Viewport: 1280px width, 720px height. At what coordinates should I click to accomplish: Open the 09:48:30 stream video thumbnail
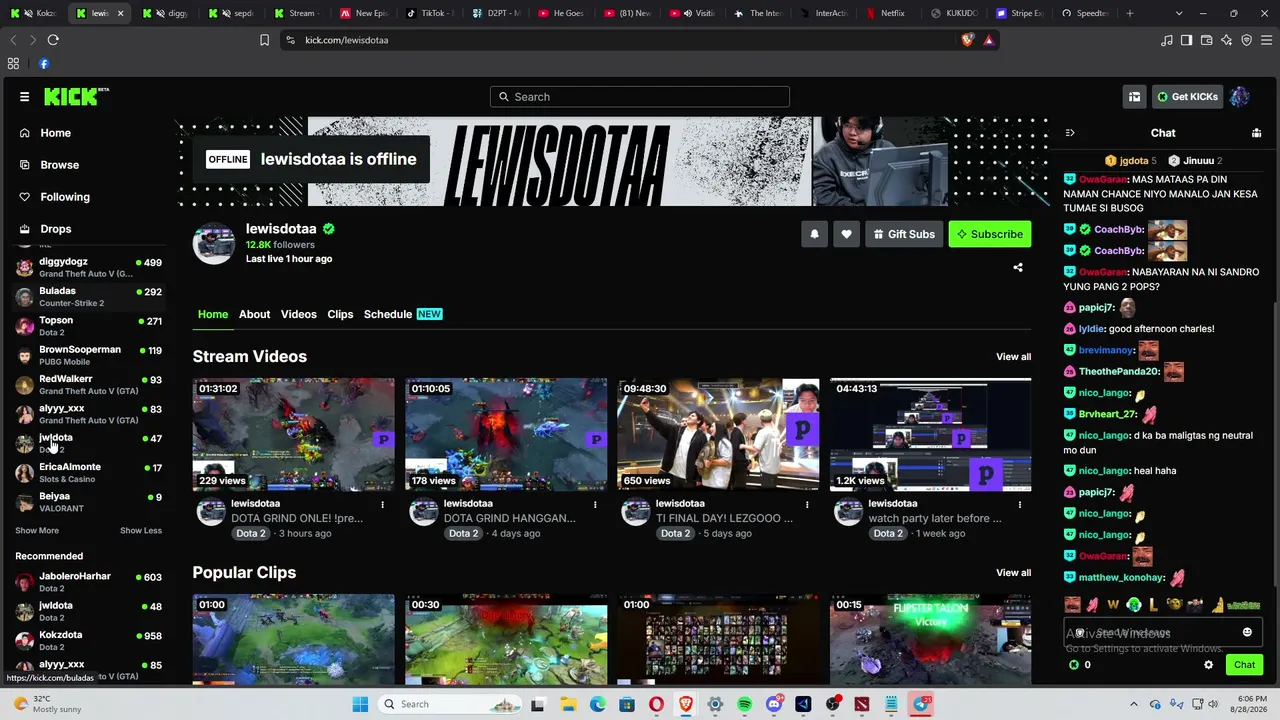718,434
